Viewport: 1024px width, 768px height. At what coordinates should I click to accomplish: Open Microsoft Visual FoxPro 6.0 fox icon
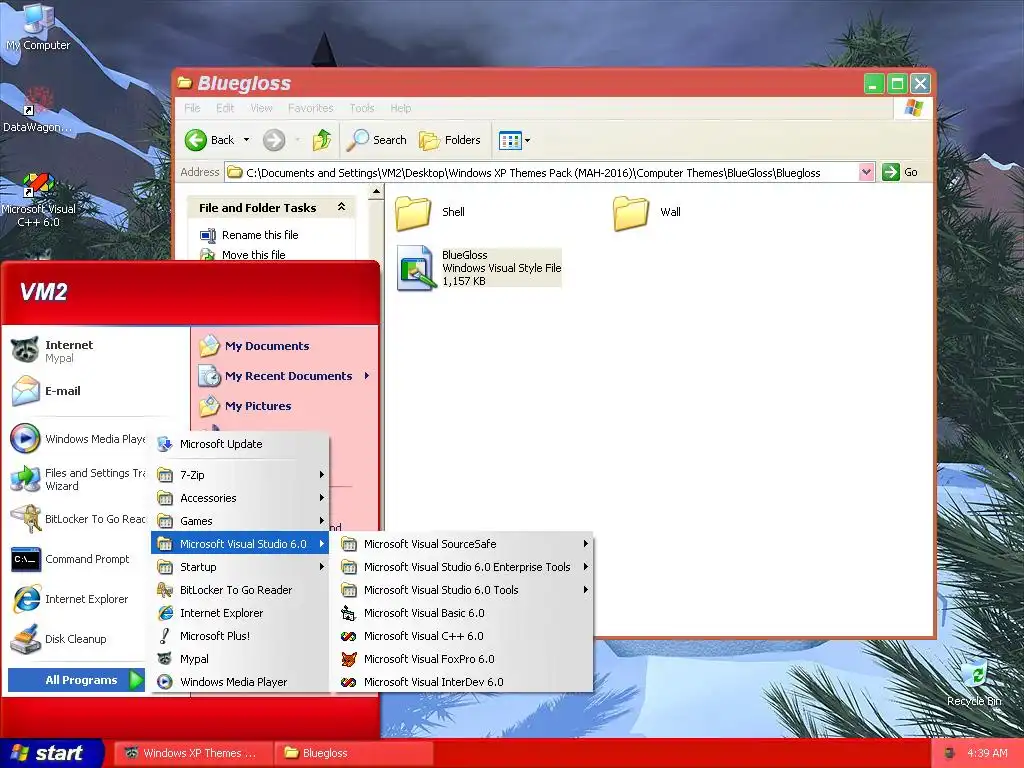point(349,659)
